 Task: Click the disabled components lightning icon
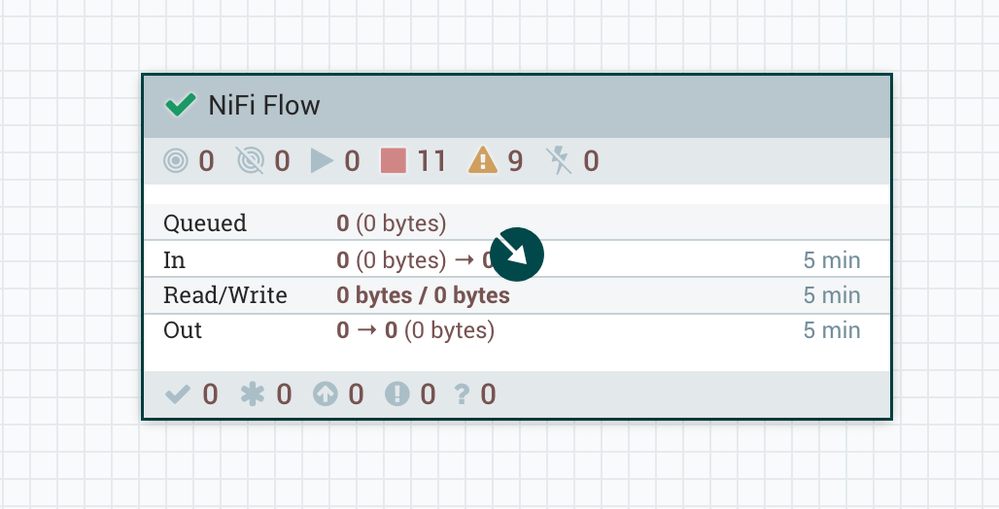(x=558, y=161)
